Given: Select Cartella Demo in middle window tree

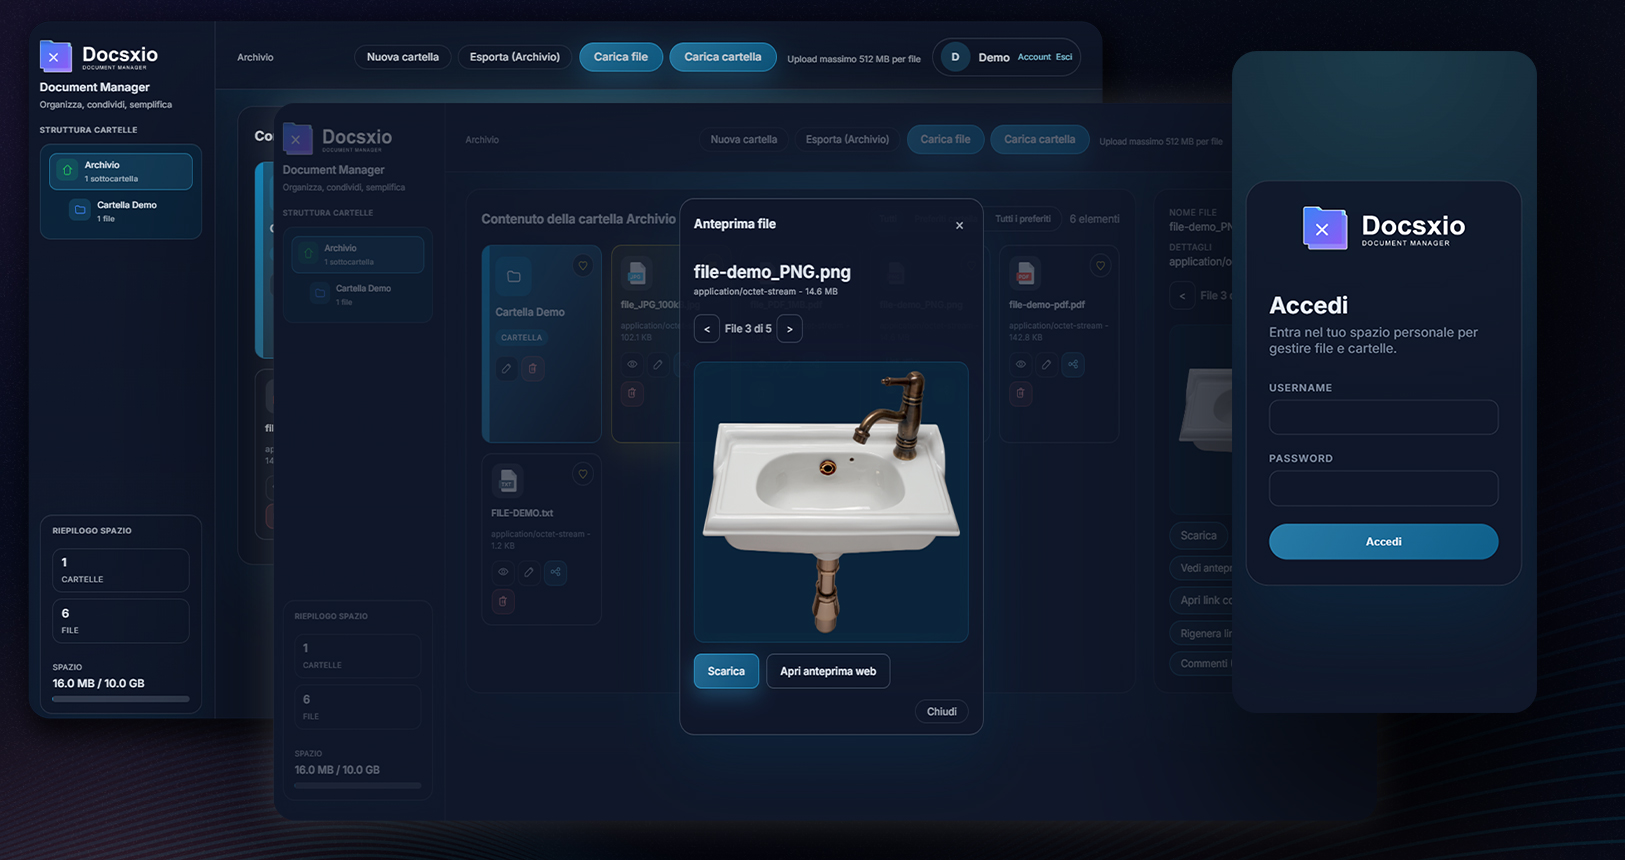Looking at the screenshot, I should click(x=365, y=294).
